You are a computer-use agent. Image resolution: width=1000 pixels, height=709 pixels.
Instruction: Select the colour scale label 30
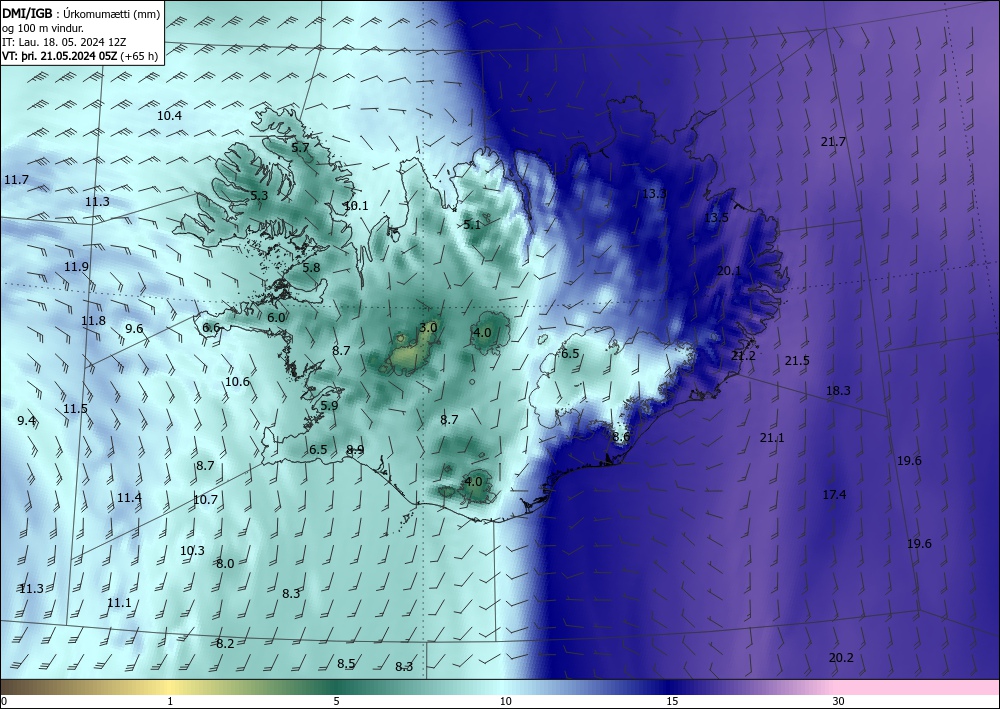point(839,702)
